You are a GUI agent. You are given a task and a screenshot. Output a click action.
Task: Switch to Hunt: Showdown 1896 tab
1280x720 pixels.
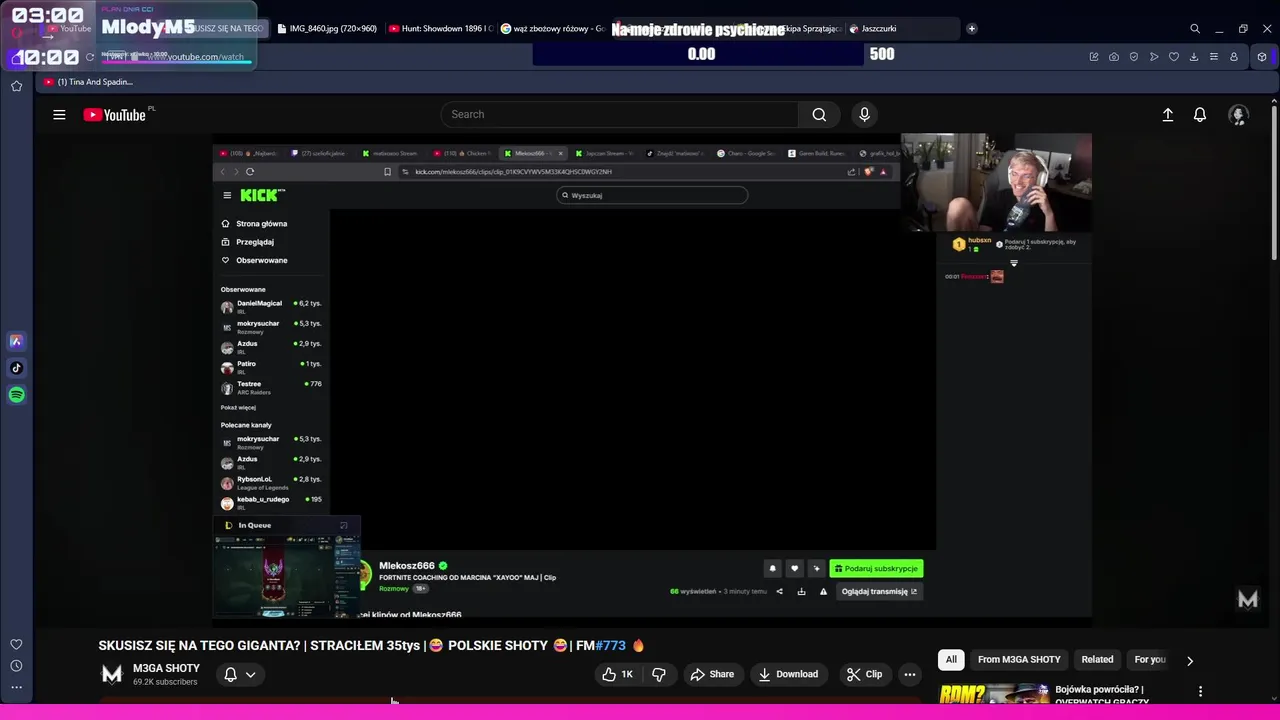coord(439,29)
